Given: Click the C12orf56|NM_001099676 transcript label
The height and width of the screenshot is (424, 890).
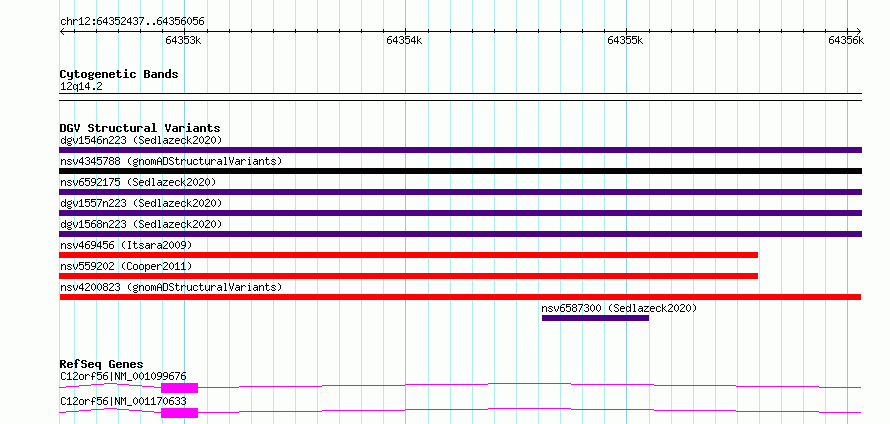Looking at the screenshot, I should (x=123, y=376).
